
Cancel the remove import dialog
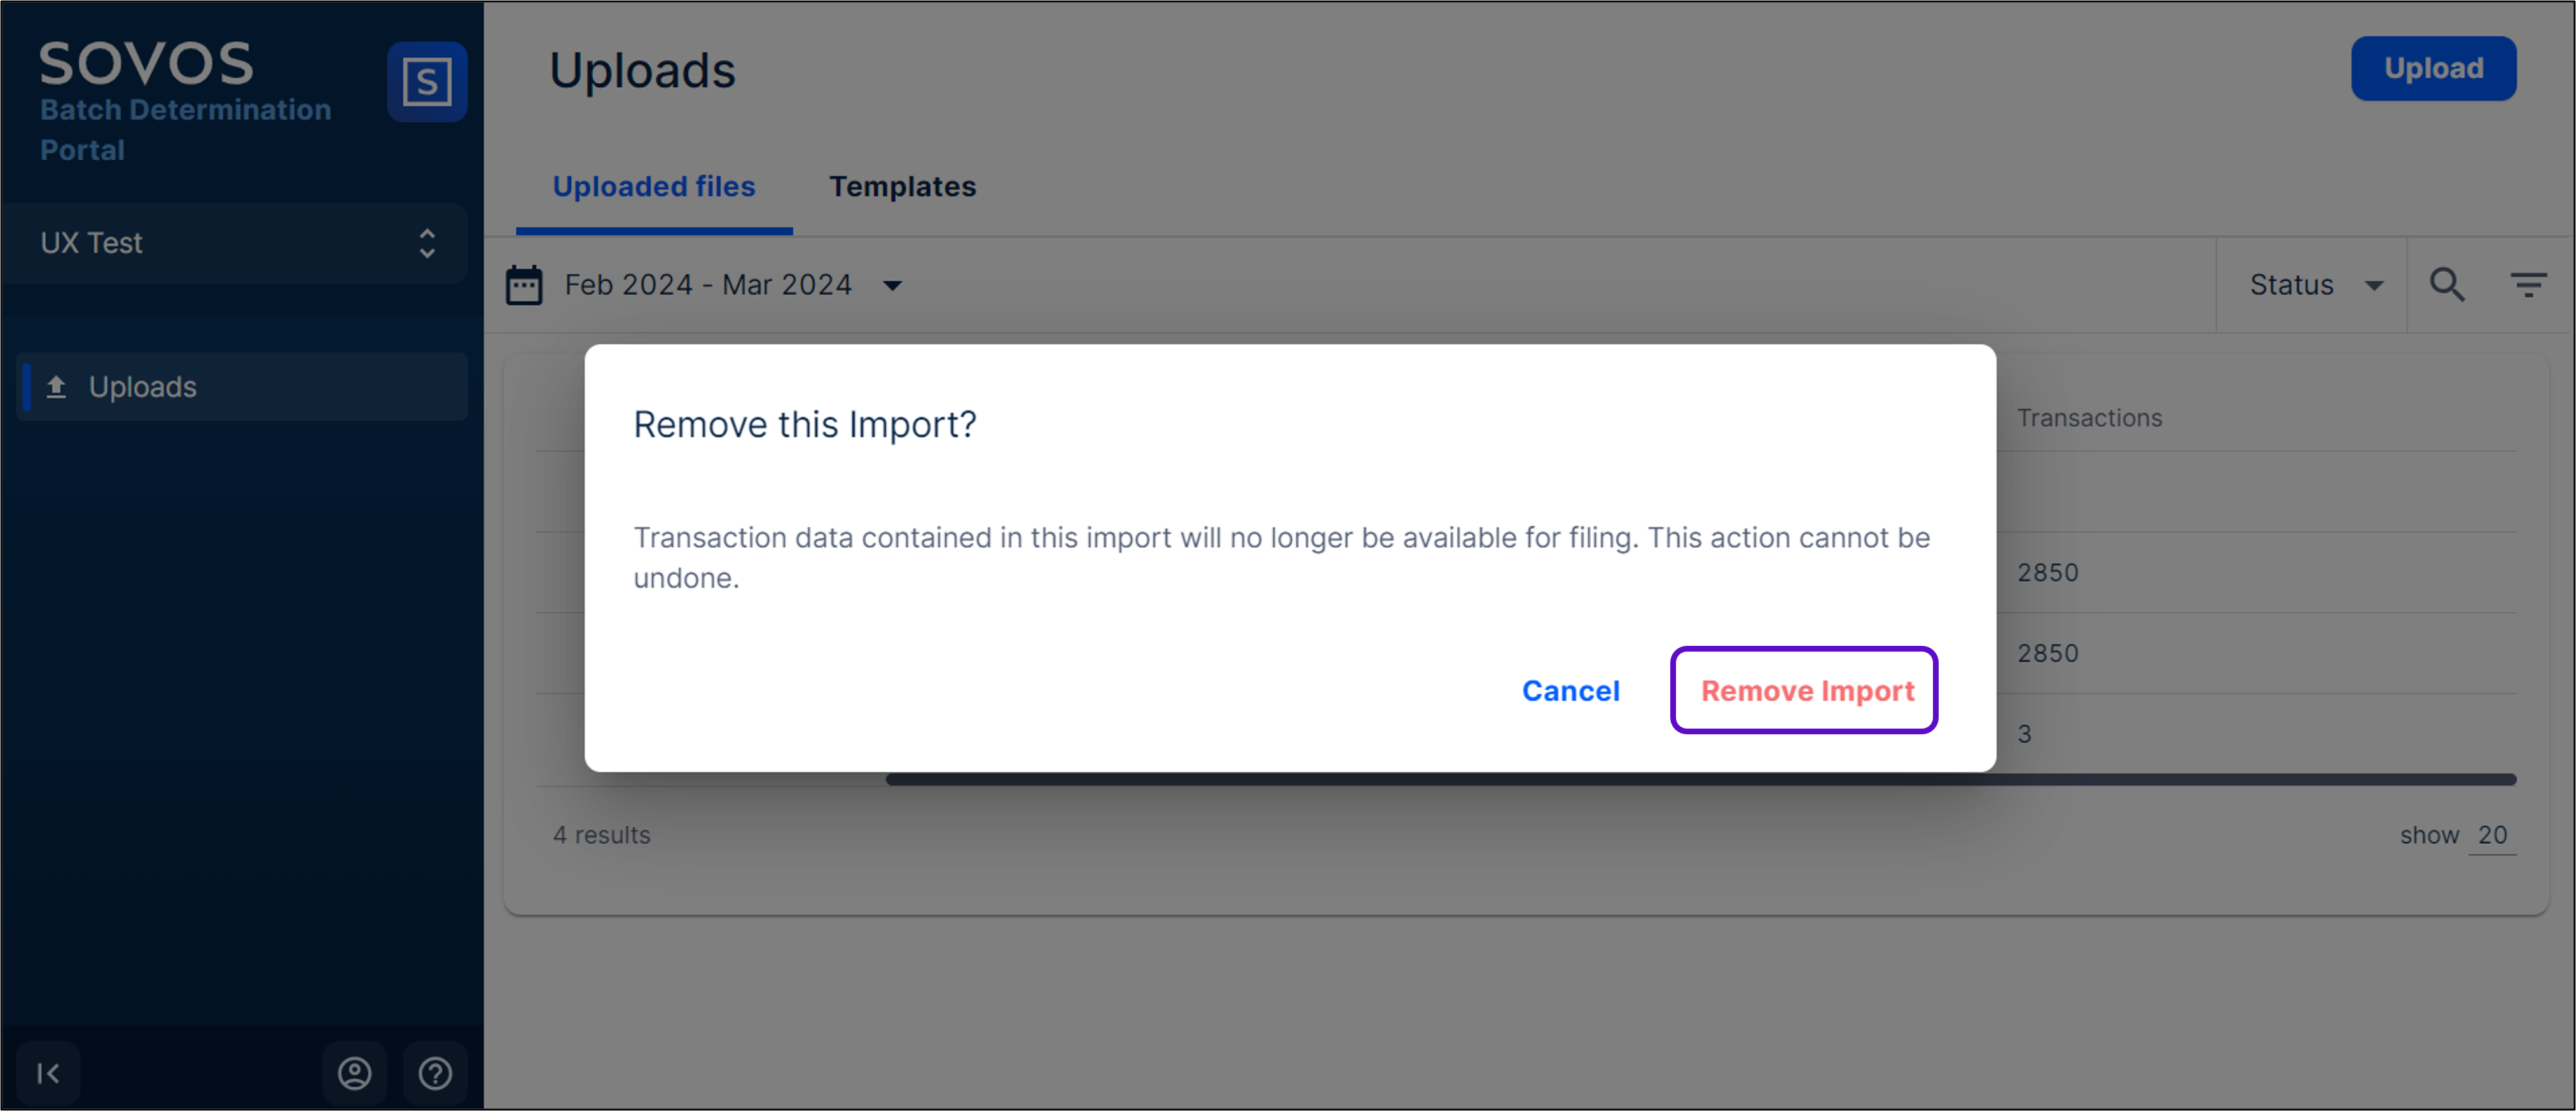[1570, 691]
